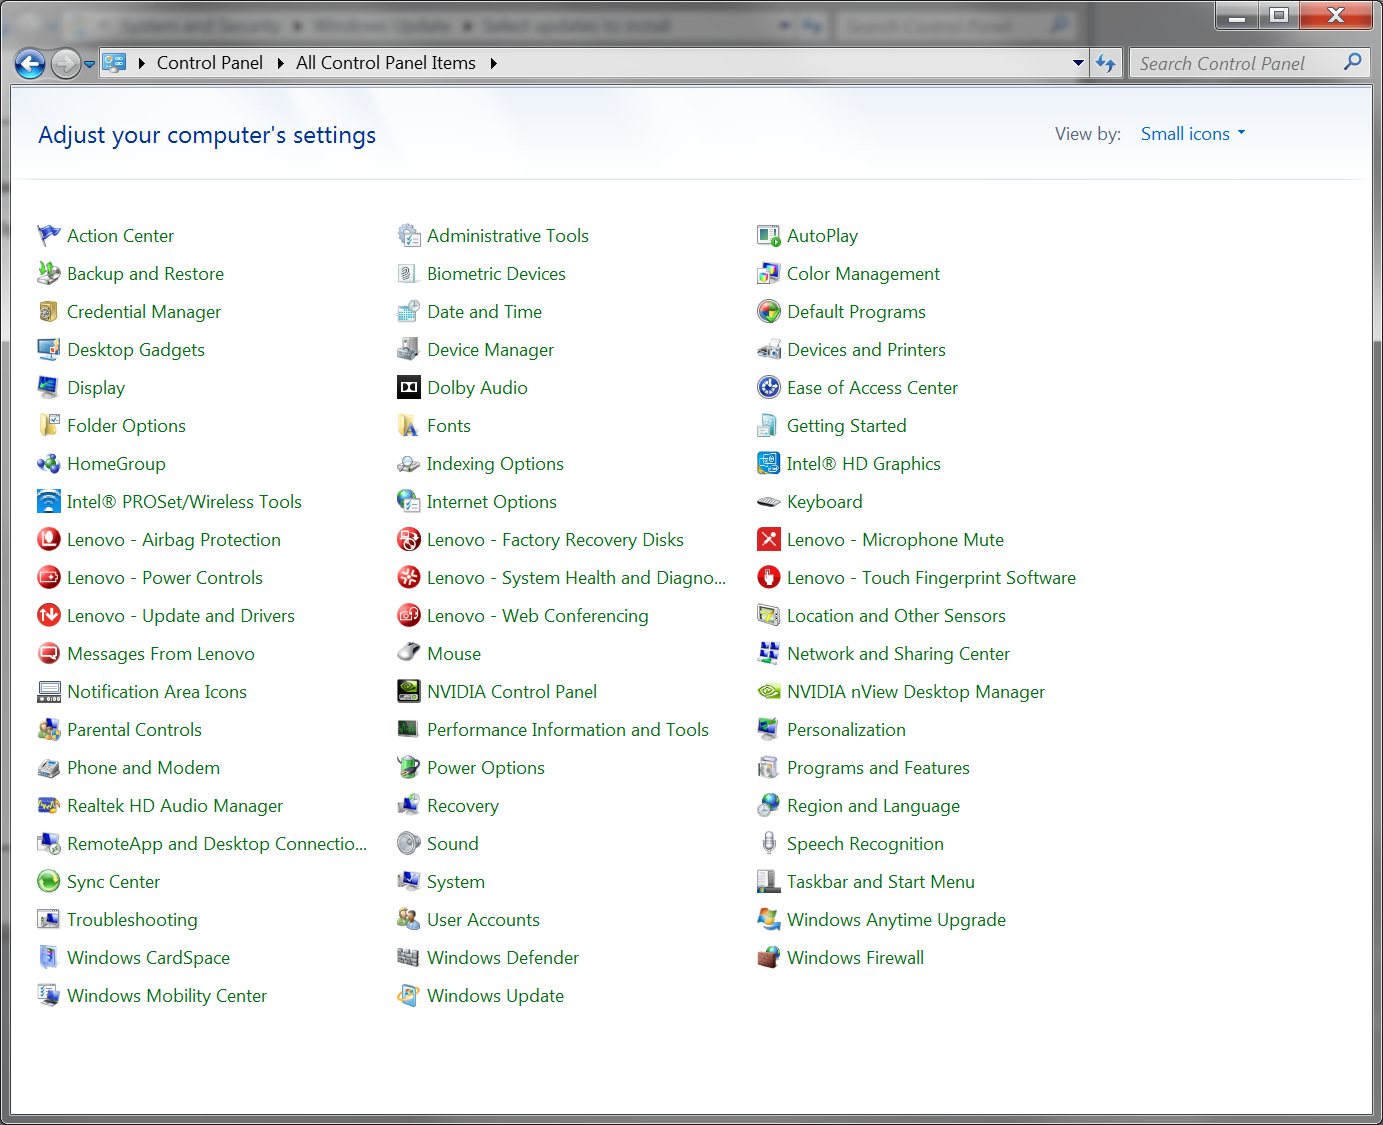
Task: Expand the View by Small icons dropdown
Action: [x=1194, y=134]
